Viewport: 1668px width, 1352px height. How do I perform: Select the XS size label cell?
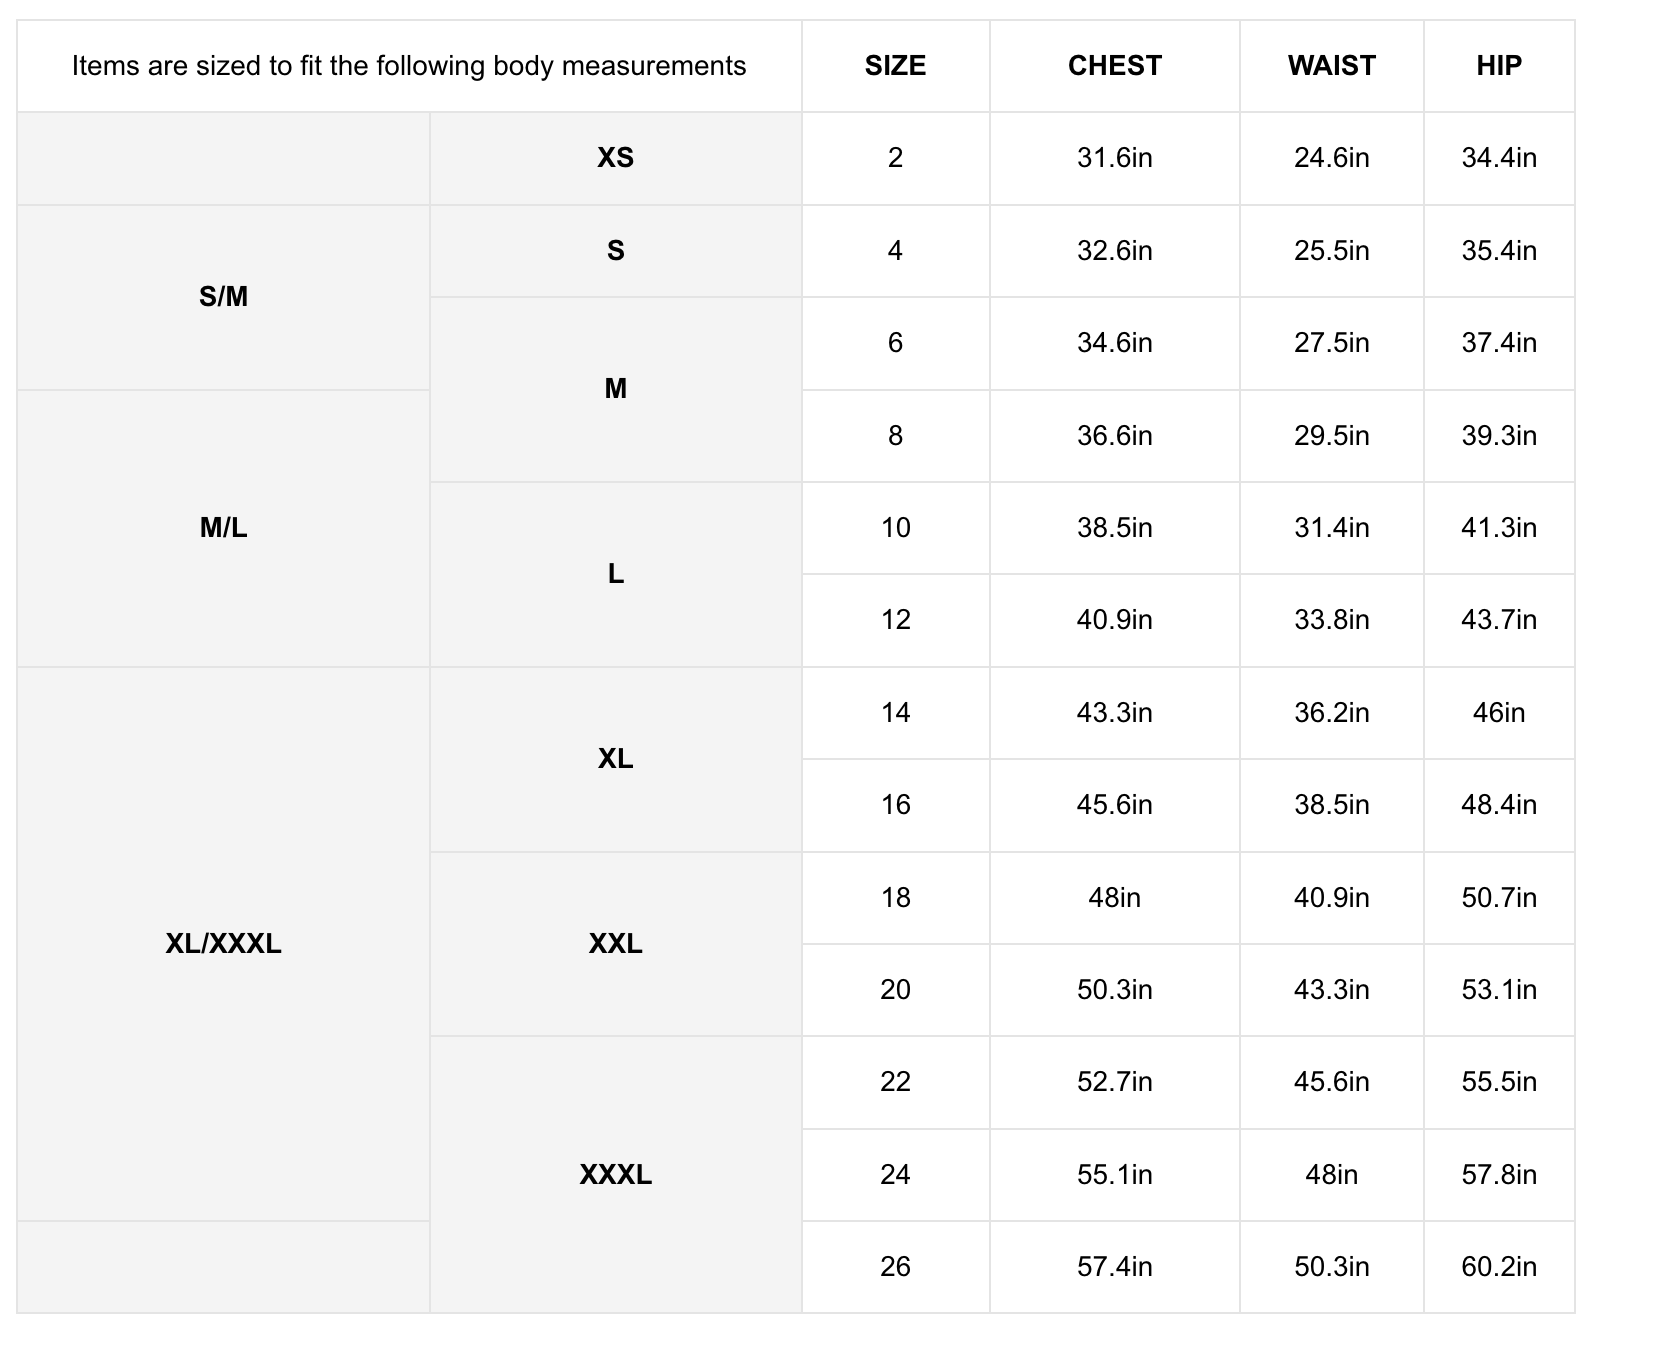(615, 158)
